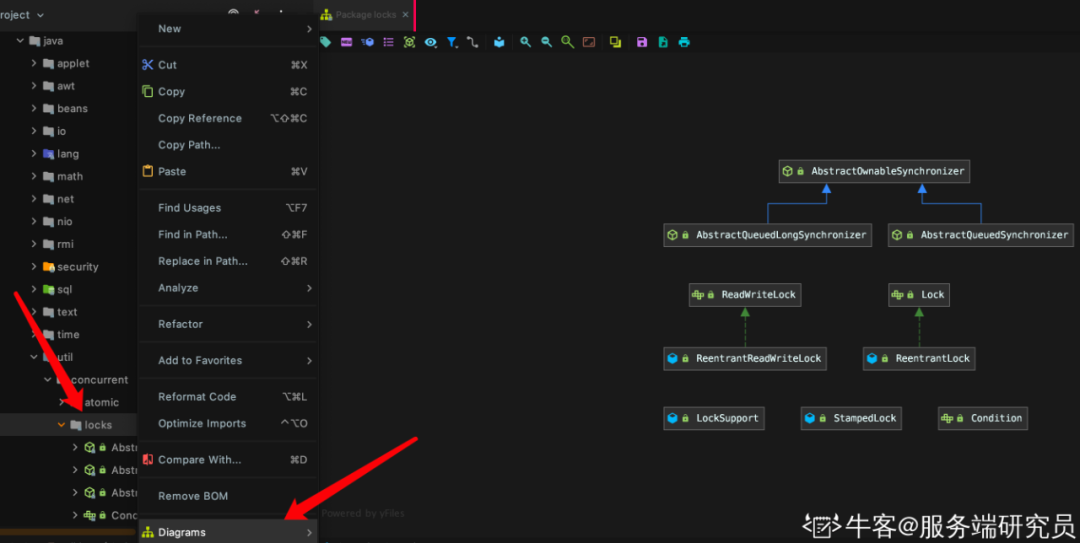1080x543 pixels.
Task: Select Remove BOM
Action: [x=228, y=496]
